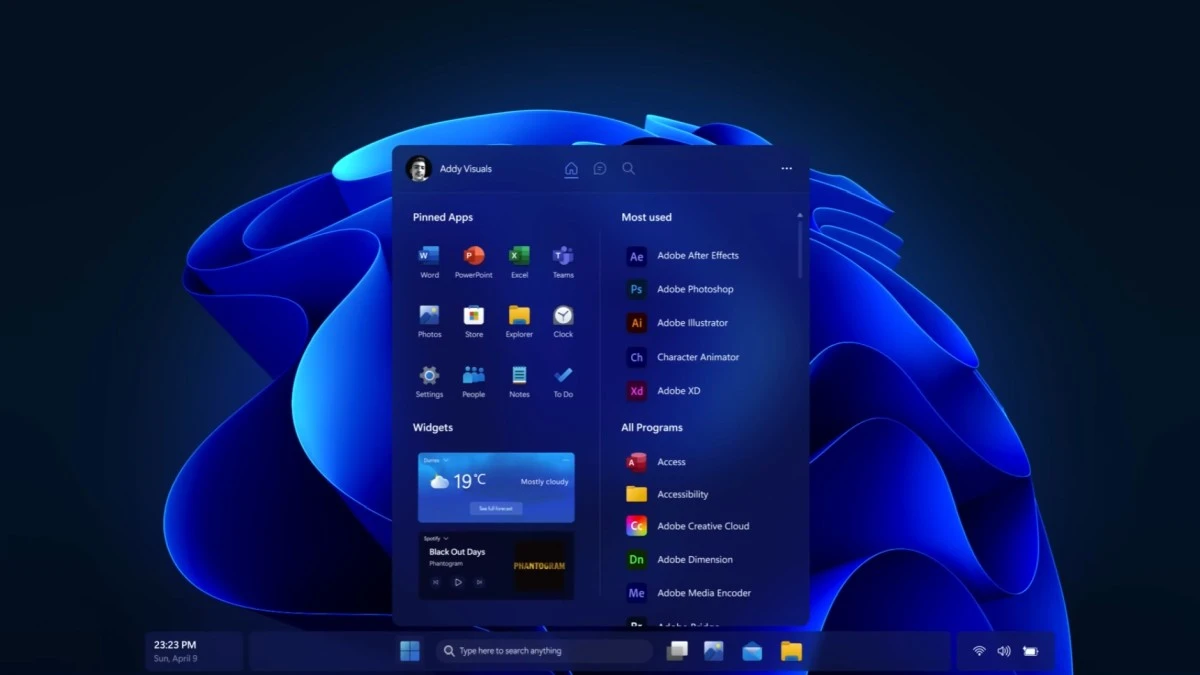Open the Clock pinned app
The image size is (1200, 675).
tap(563, 317)
